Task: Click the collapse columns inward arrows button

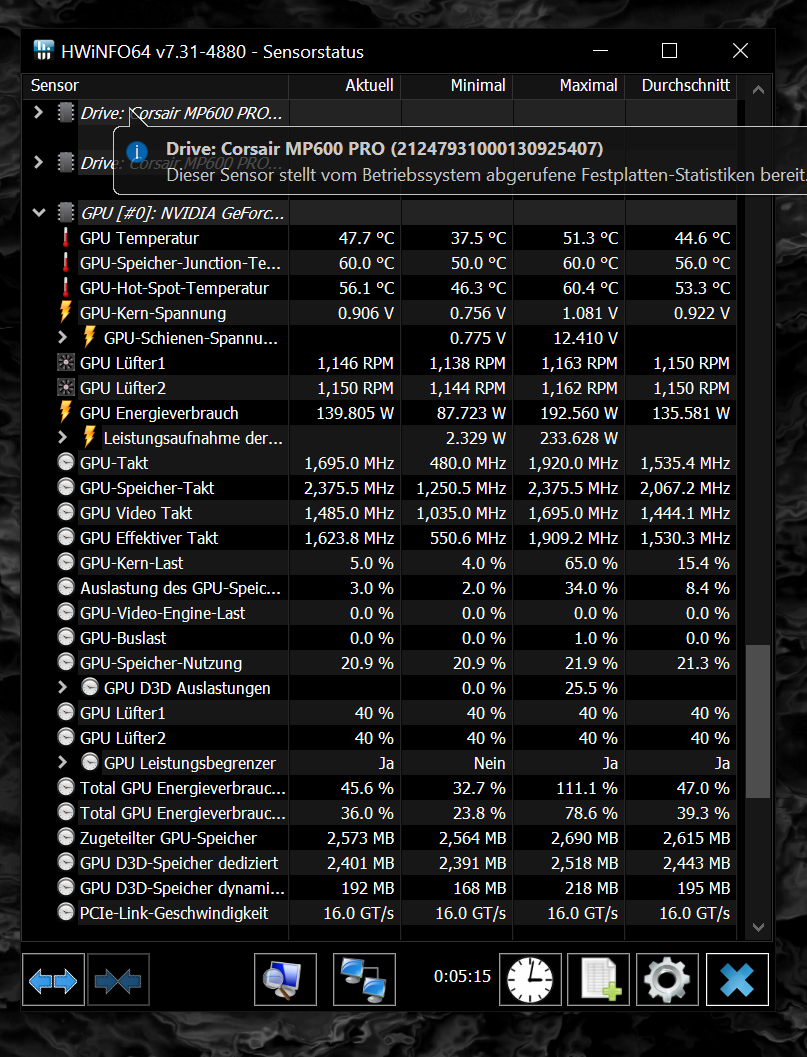Action: tap(118, 980)
